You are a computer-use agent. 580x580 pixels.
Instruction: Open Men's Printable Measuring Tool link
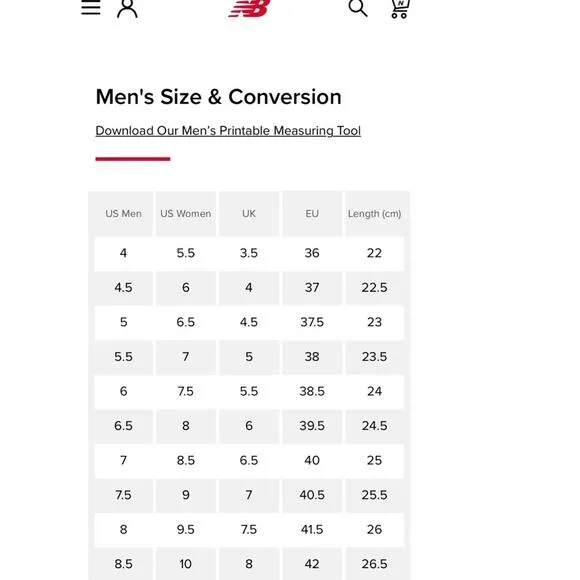(x=228, y=131)
